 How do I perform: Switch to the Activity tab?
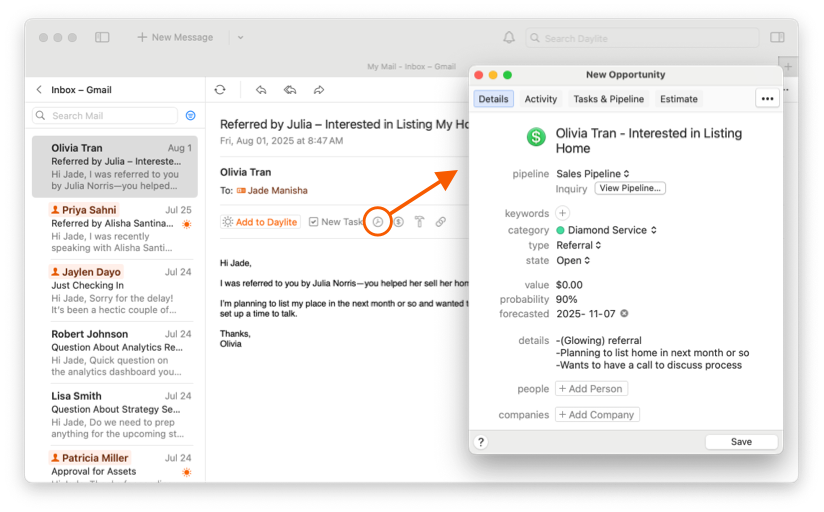point(540,99)
